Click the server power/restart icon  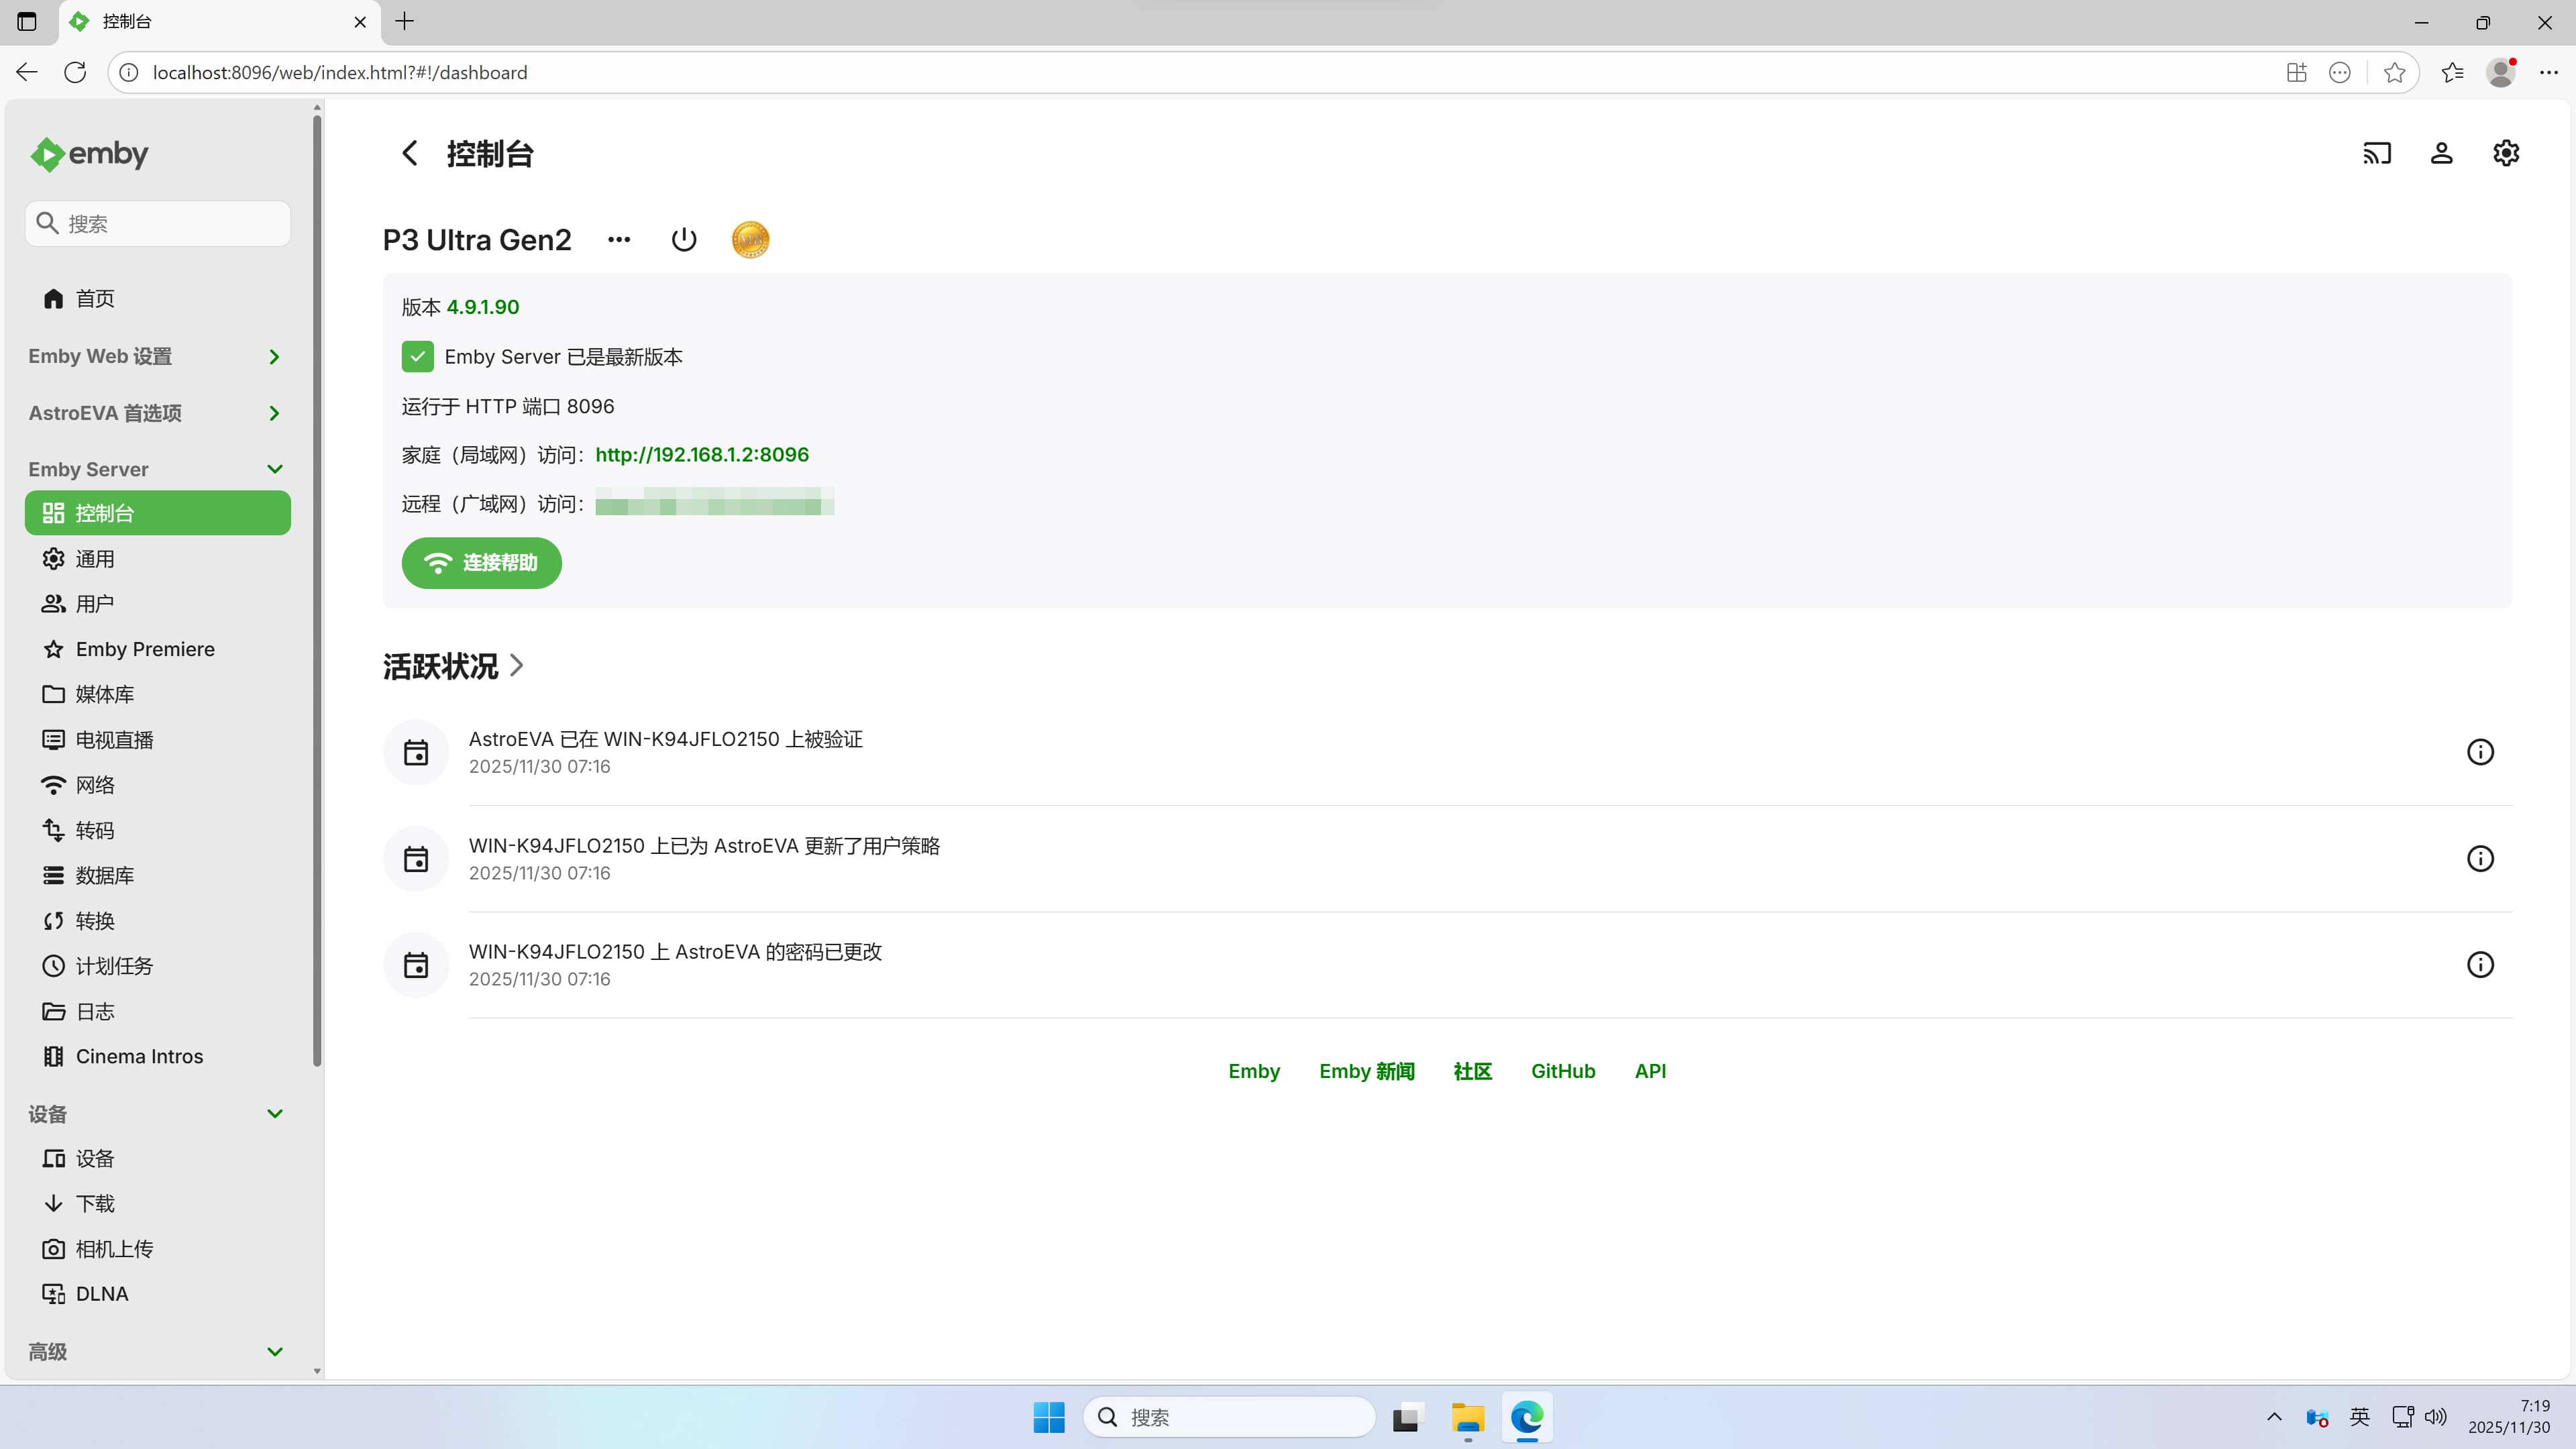point(684,240)
